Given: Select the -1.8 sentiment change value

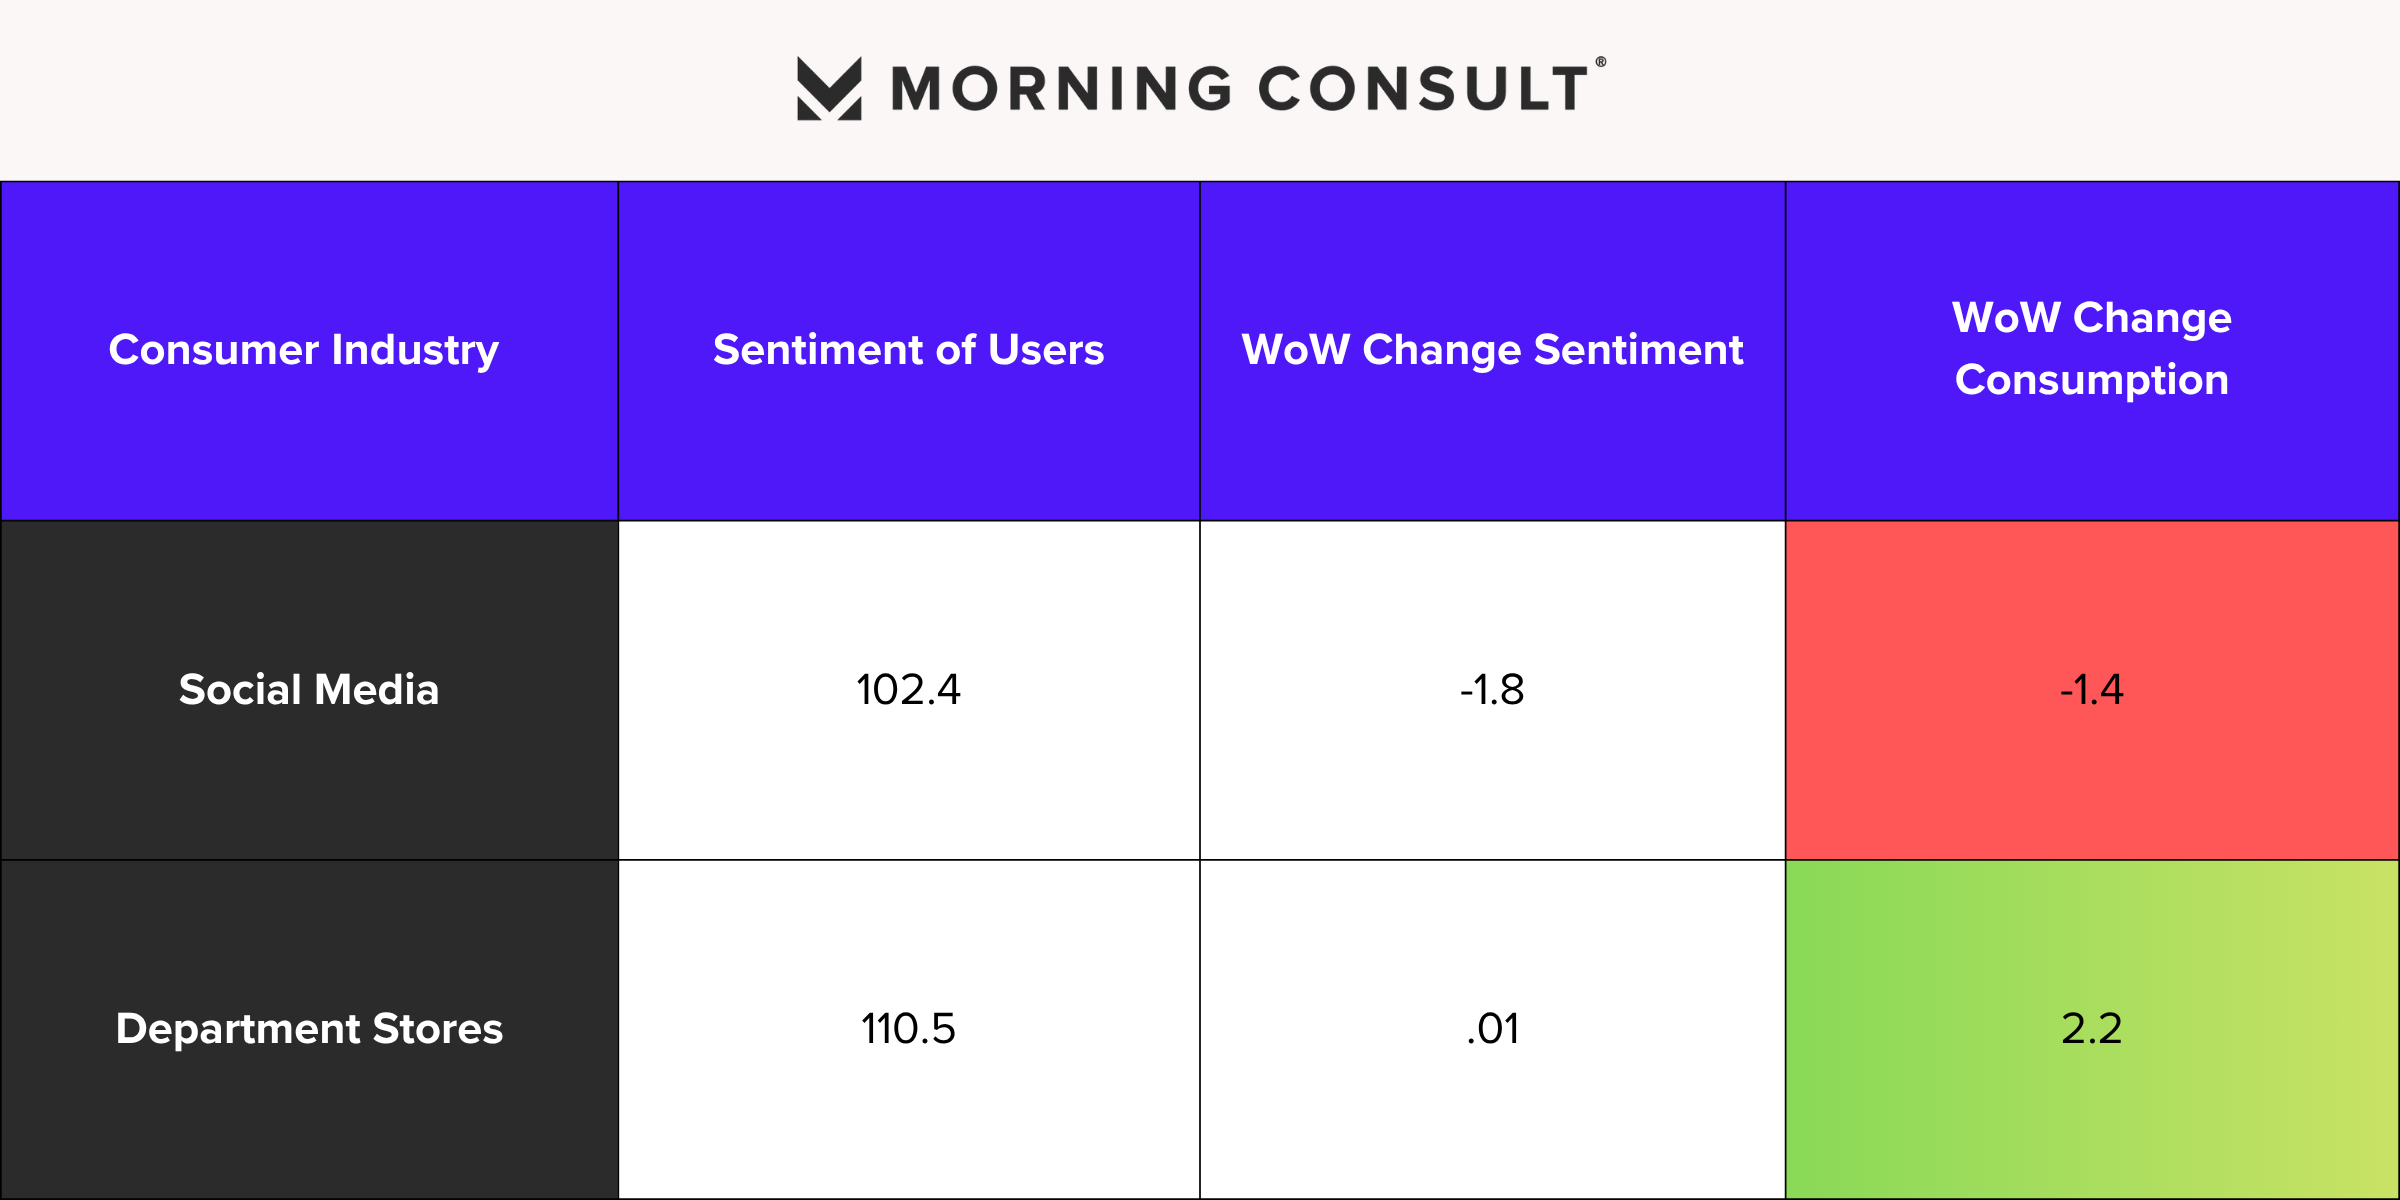Looking at the screenshot, I should pyautogui.click(x=1492, y=690).
